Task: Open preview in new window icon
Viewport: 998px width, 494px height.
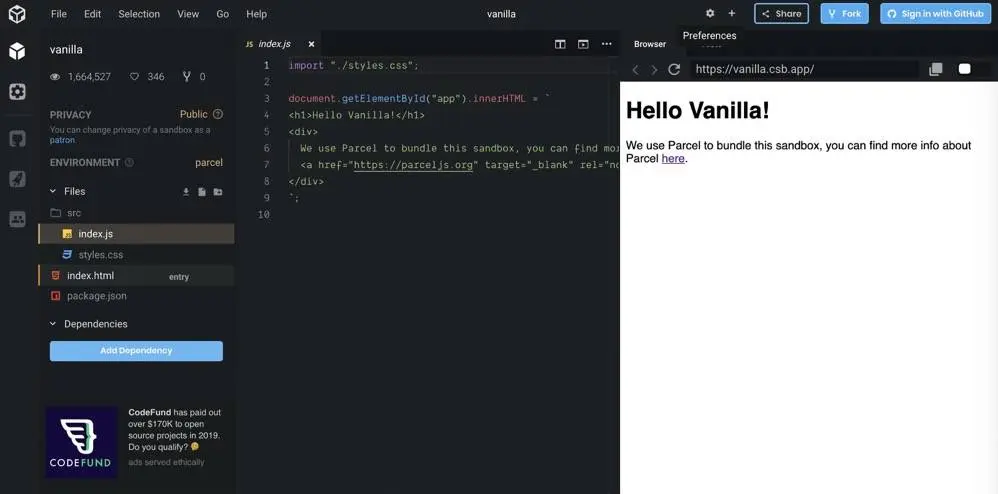Action: point(936,69)
